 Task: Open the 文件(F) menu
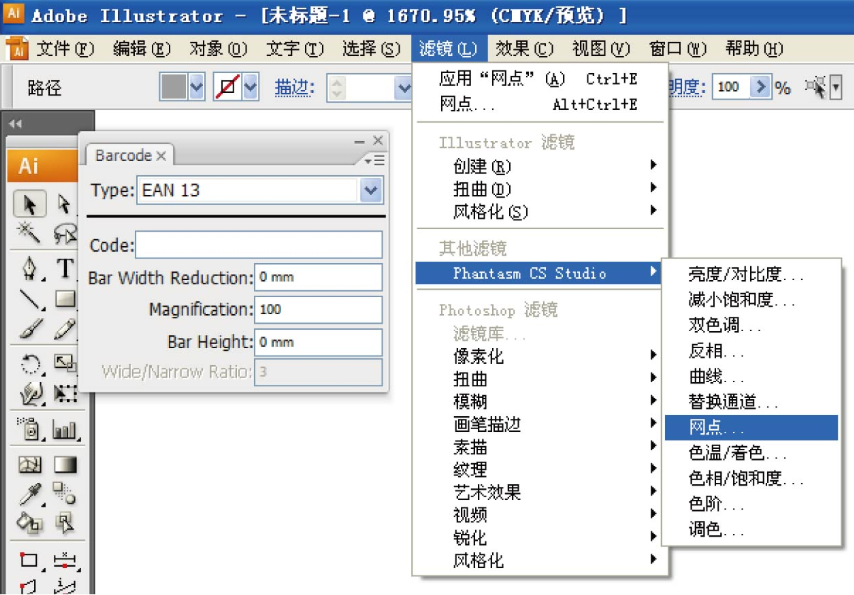(x=65, y=48)
